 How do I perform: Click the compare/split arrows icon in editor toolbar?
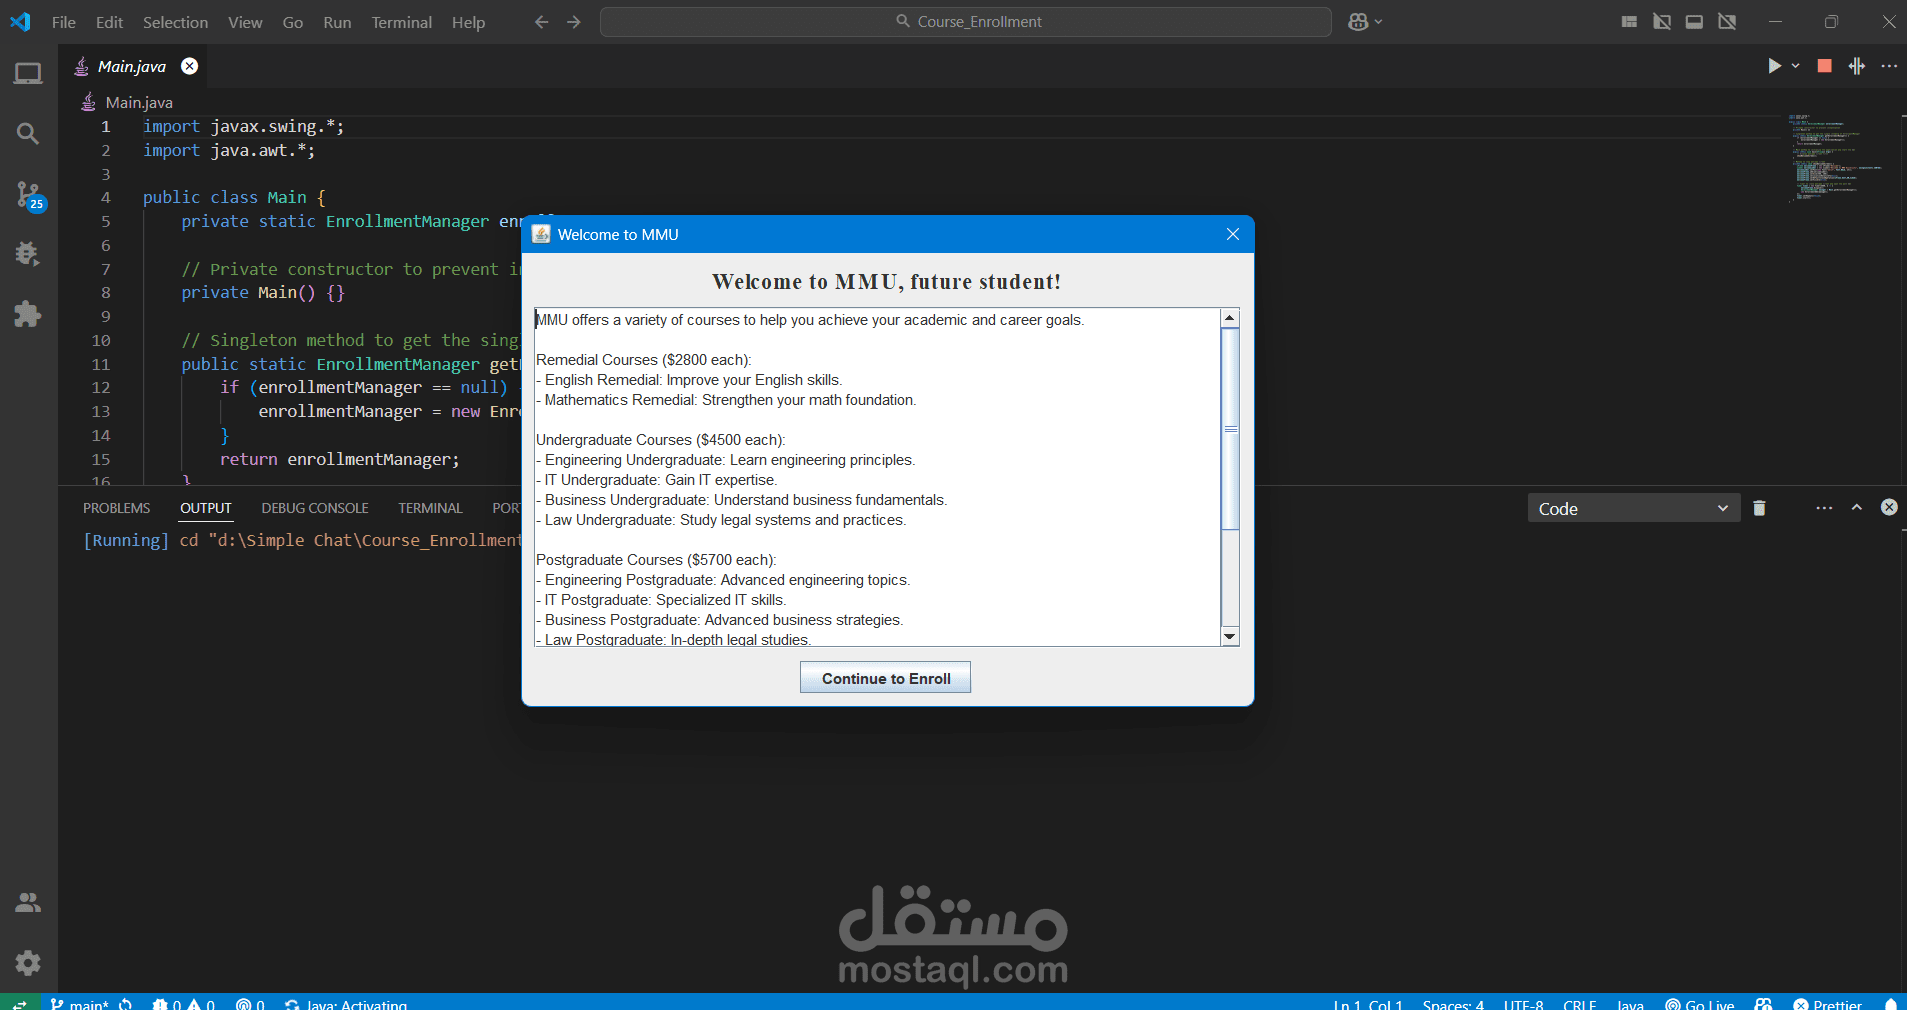1857,66
